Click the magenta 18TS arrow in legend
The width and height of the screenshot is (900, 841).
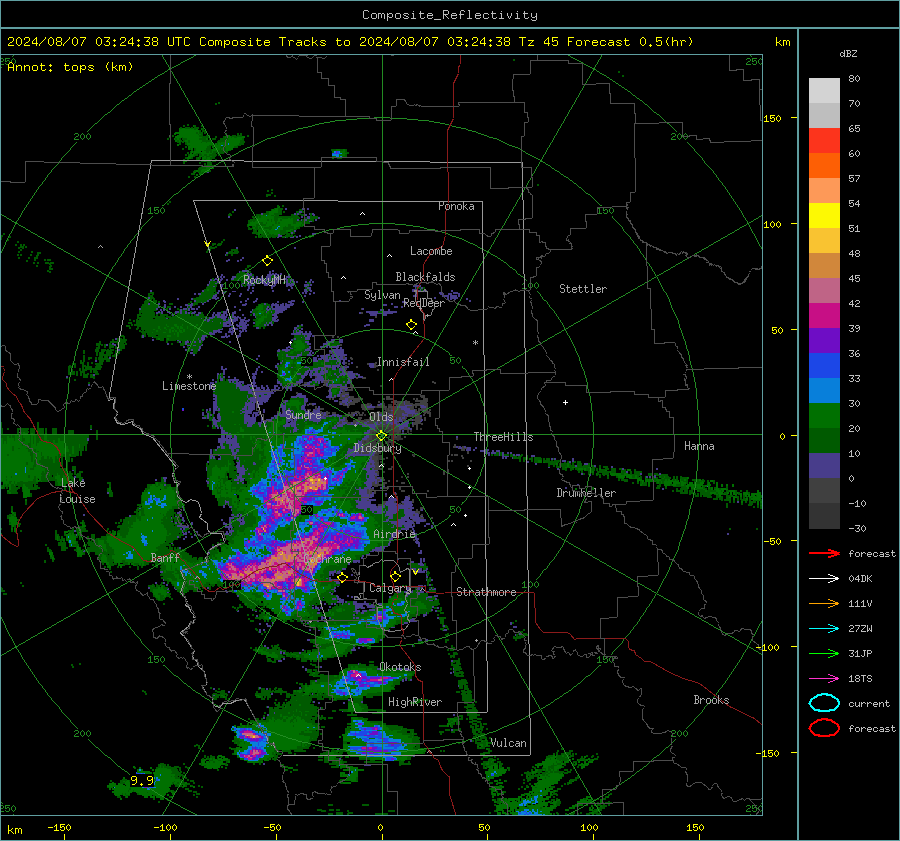click(824, 679)
